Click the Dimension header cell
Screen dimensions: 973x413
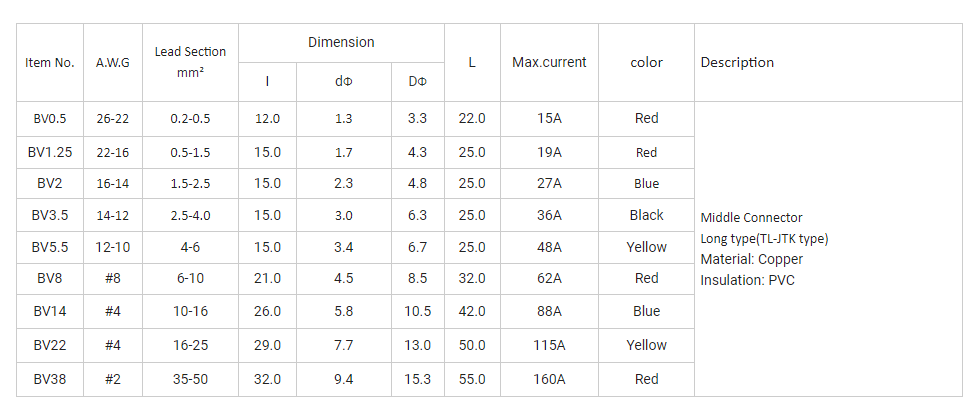(x=341, y=42)
